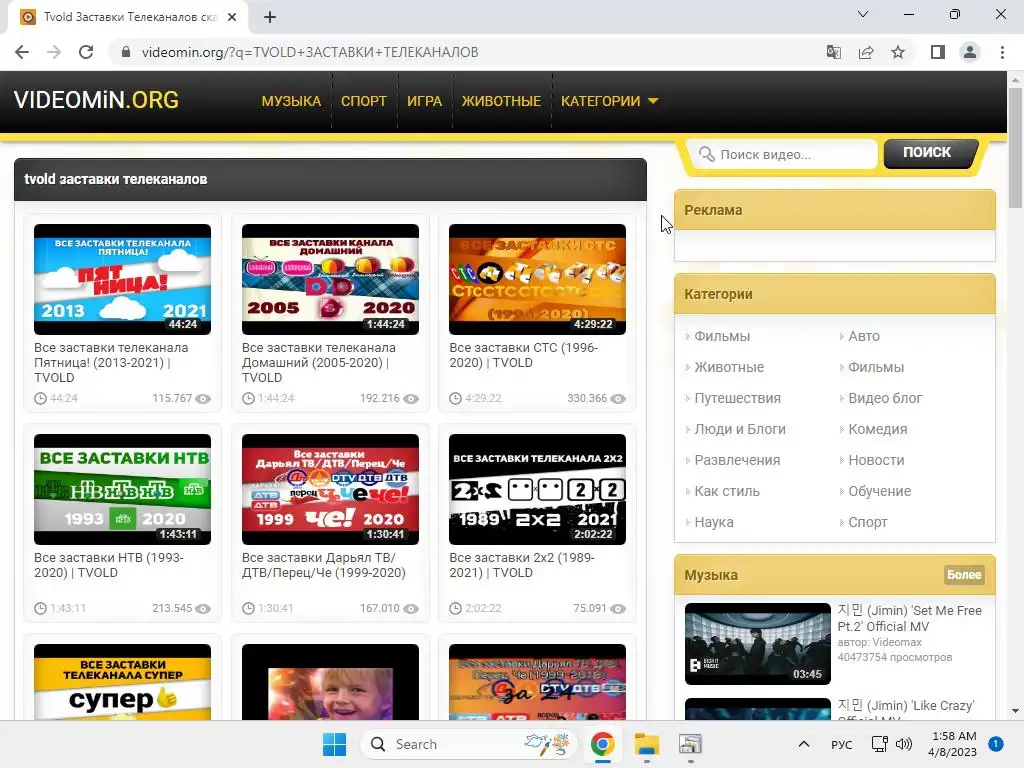Open Jimin 'Set Me Free Pt.2' title
This screenshot has width=1024, height=768.
(x=910, y=618)
